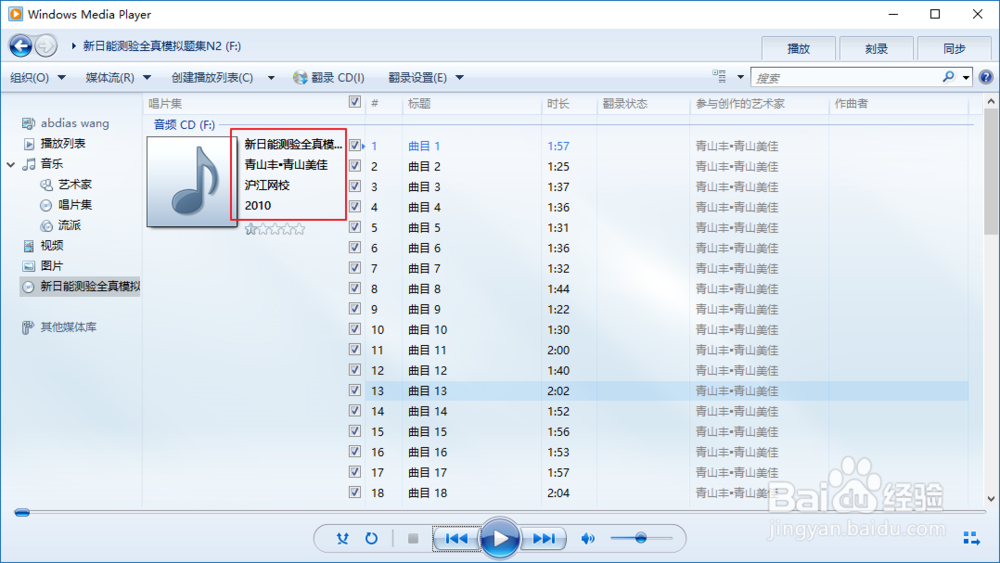Viewport: 1000px width, 563px height.
Task: Click the genre text 沪江网校
Action: tap(267, 186)
